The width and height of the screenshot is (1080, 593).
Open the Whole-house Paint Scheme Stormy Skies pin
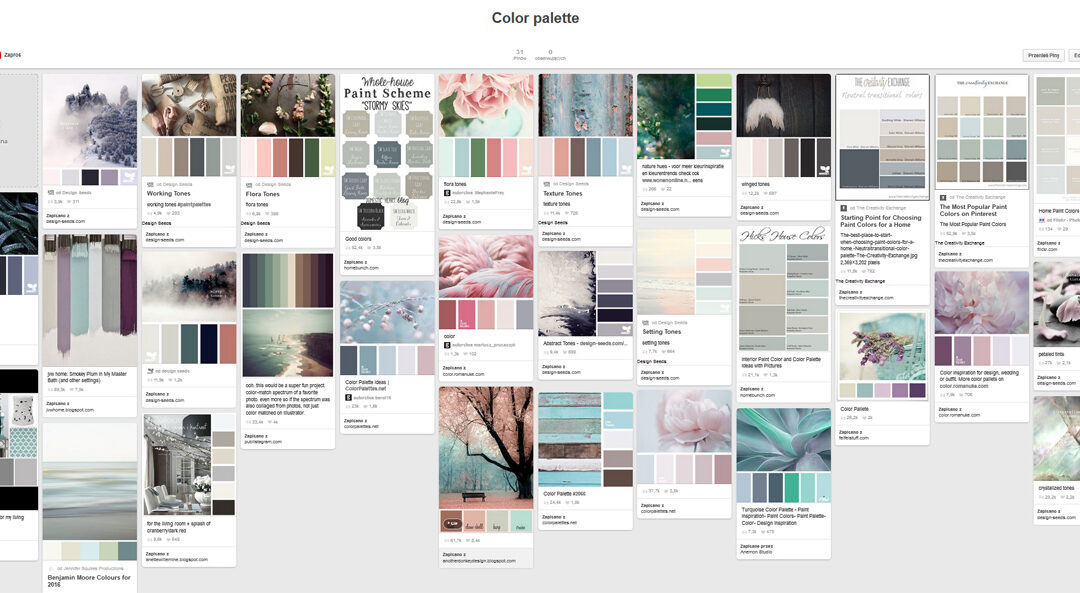click(x=387, y=150)
